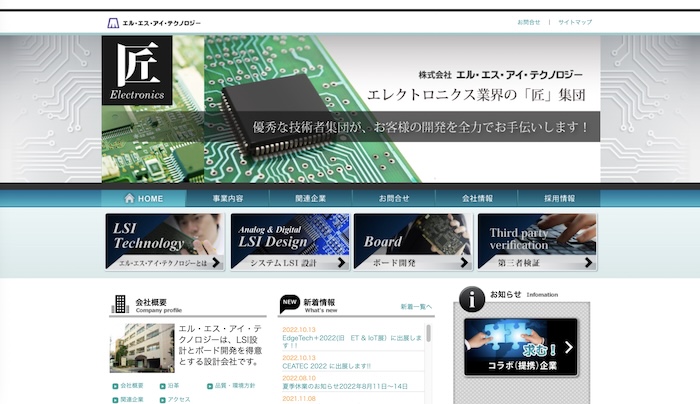Open the 関連企業 link under company profile

pos(132,399)
